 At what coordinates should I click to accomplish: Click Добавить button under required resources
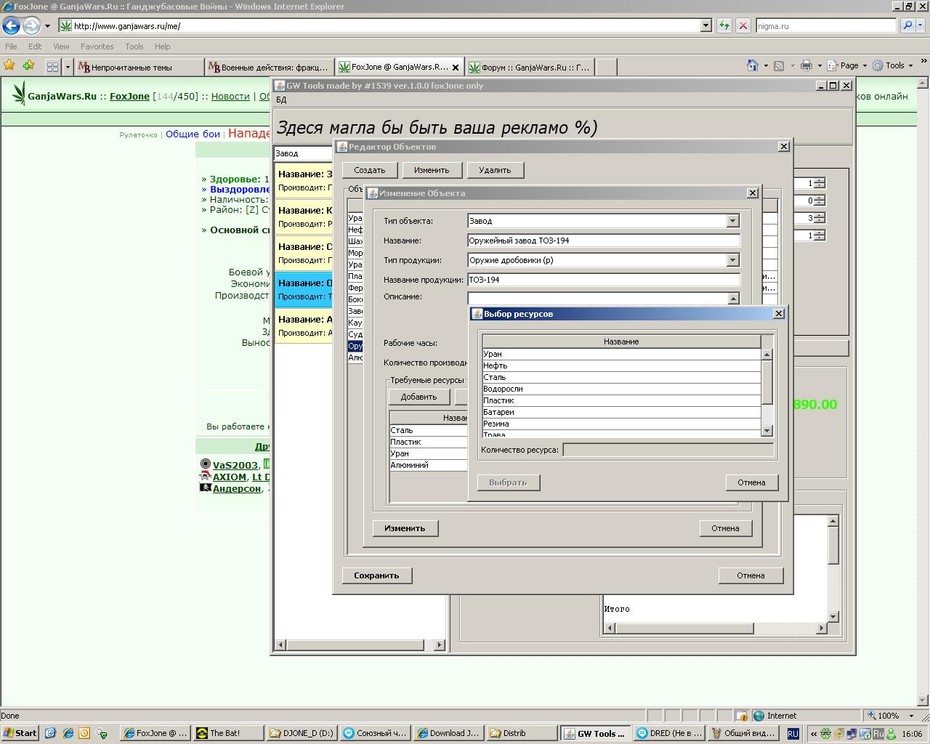coord(419,397)
